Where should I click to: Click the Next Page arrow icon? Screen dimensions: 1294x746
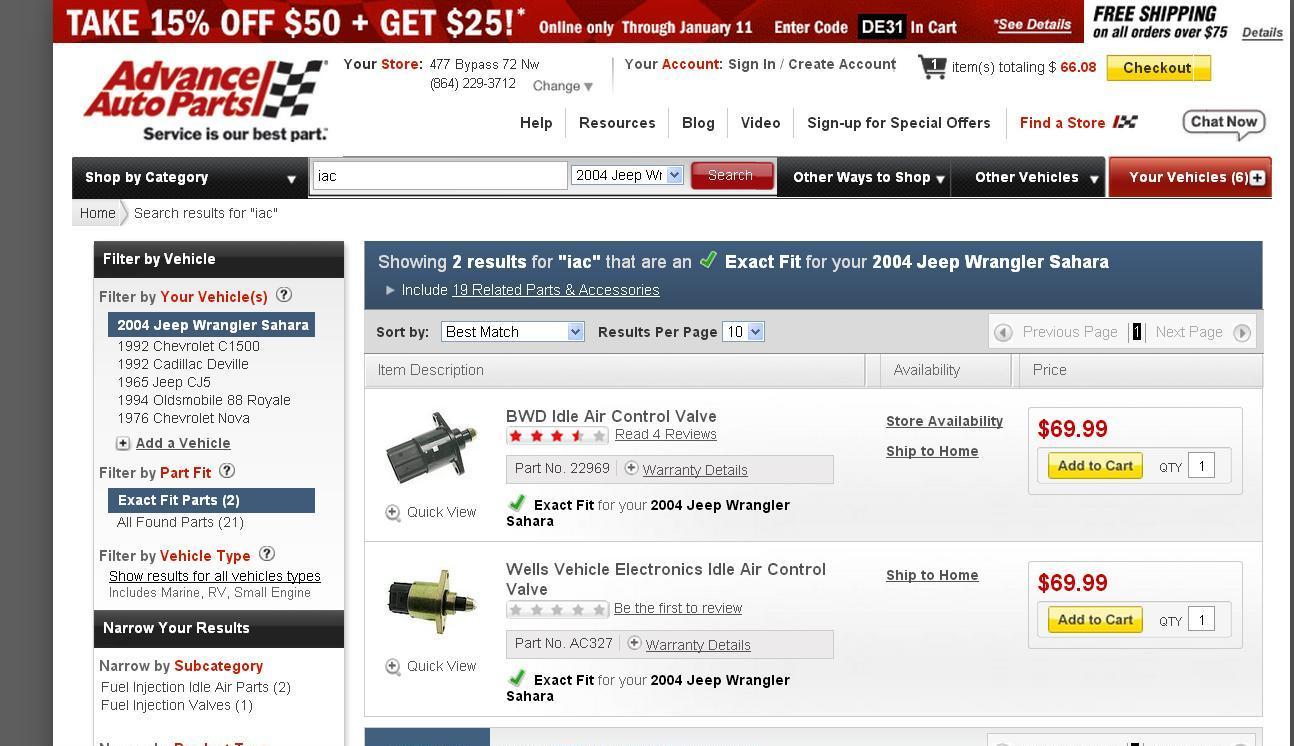pos(1242,332)
